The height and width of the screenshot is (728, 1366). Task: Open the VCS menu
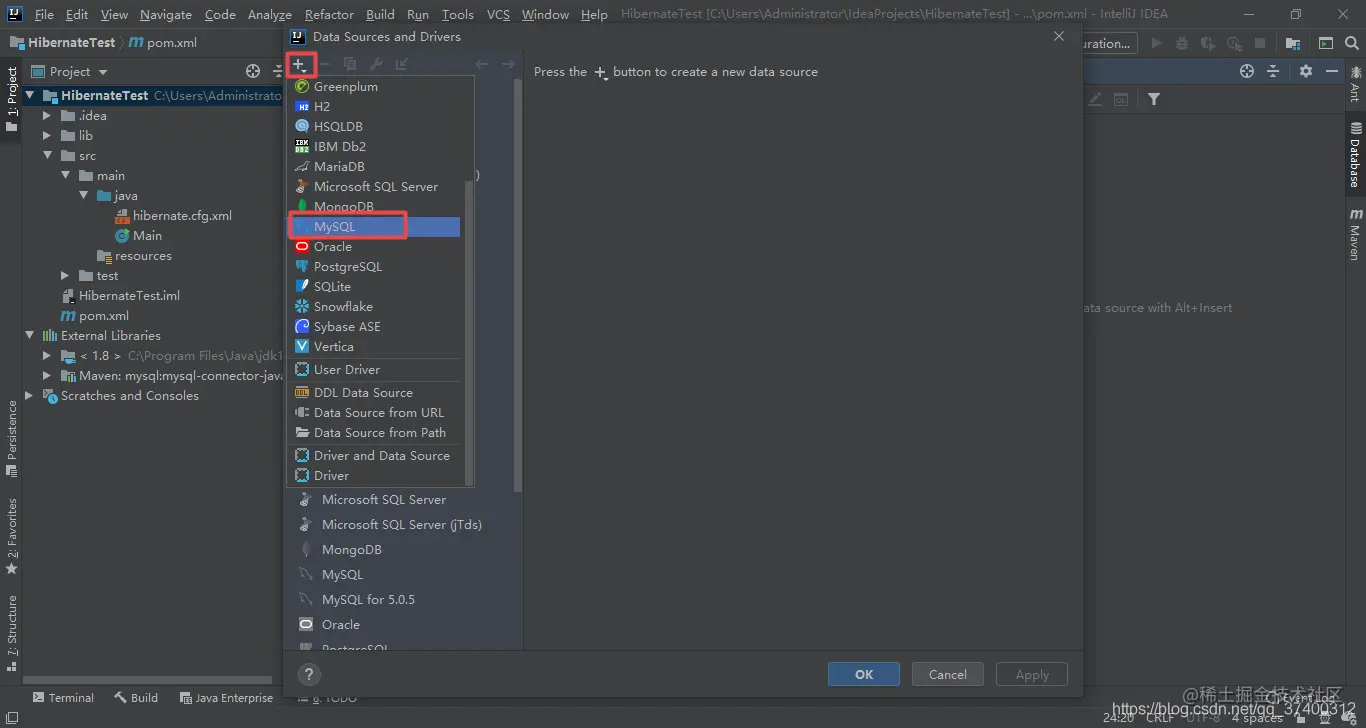coord(498,14)
